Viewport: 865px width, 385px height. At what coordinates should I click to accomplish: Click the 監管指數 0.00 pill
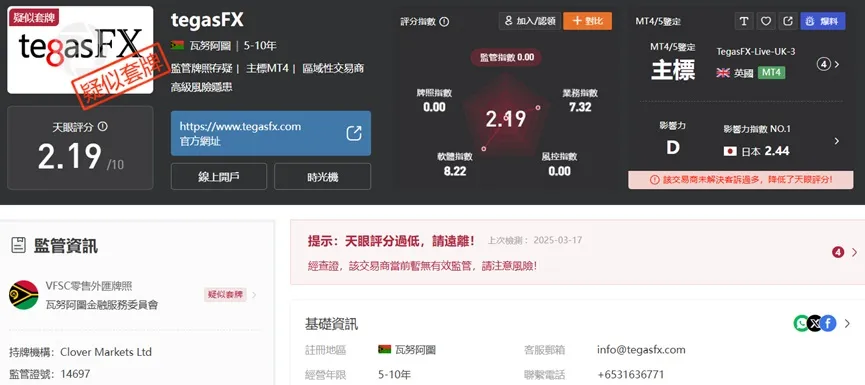point(506,57)
